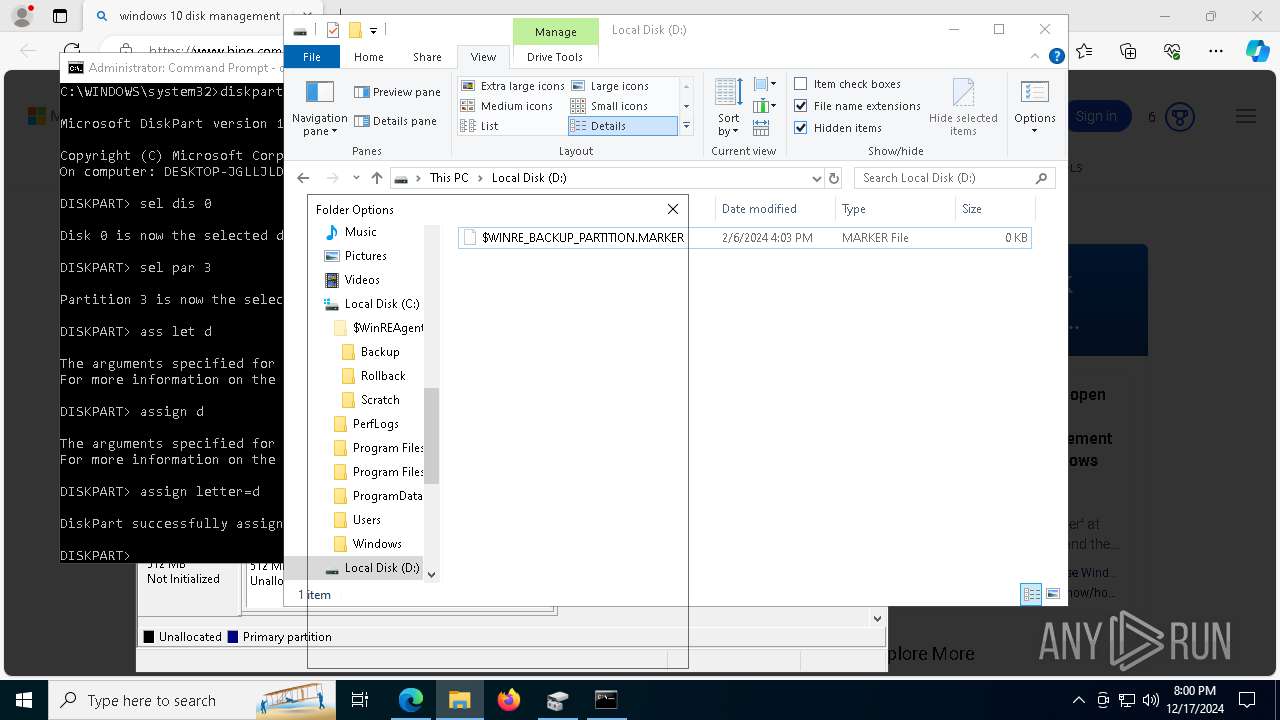This screenshot has width=1280, height=720.
Task: Click the Search Local Disk (D:) field
Action: click(x=954, y=178)
